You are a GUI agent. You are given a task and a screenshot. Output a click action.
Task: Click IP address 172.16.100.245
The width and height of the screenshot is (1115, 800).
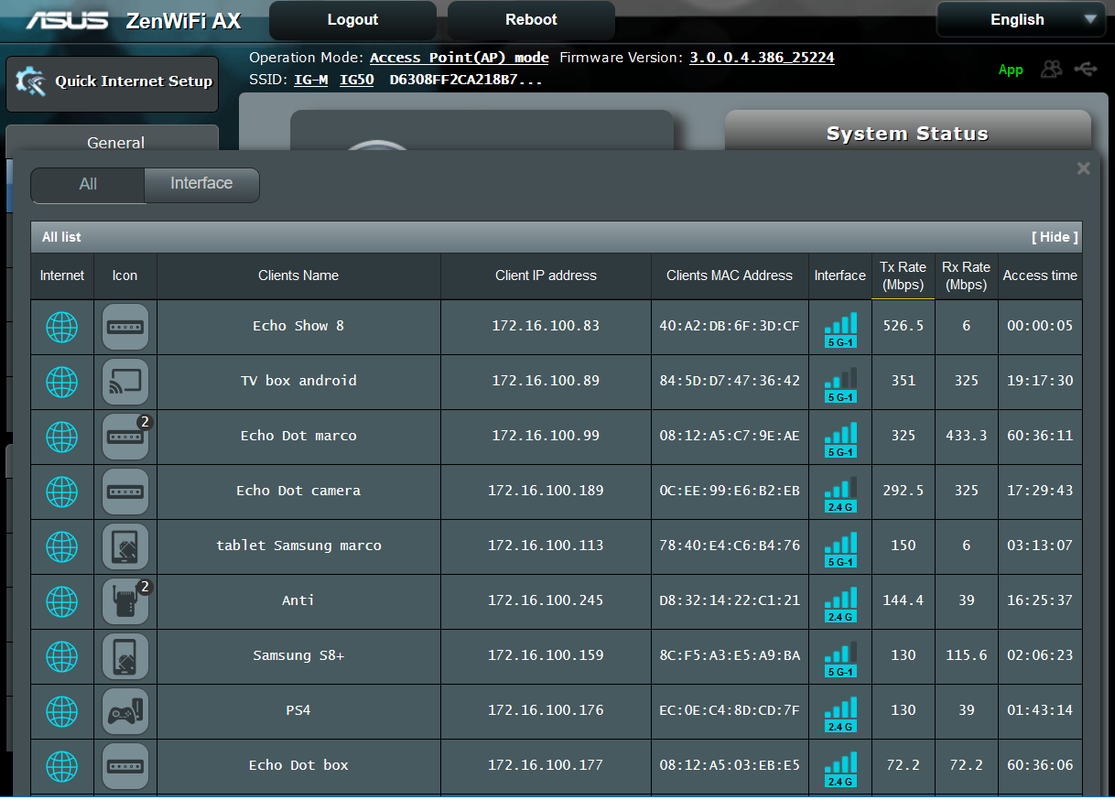546,600
